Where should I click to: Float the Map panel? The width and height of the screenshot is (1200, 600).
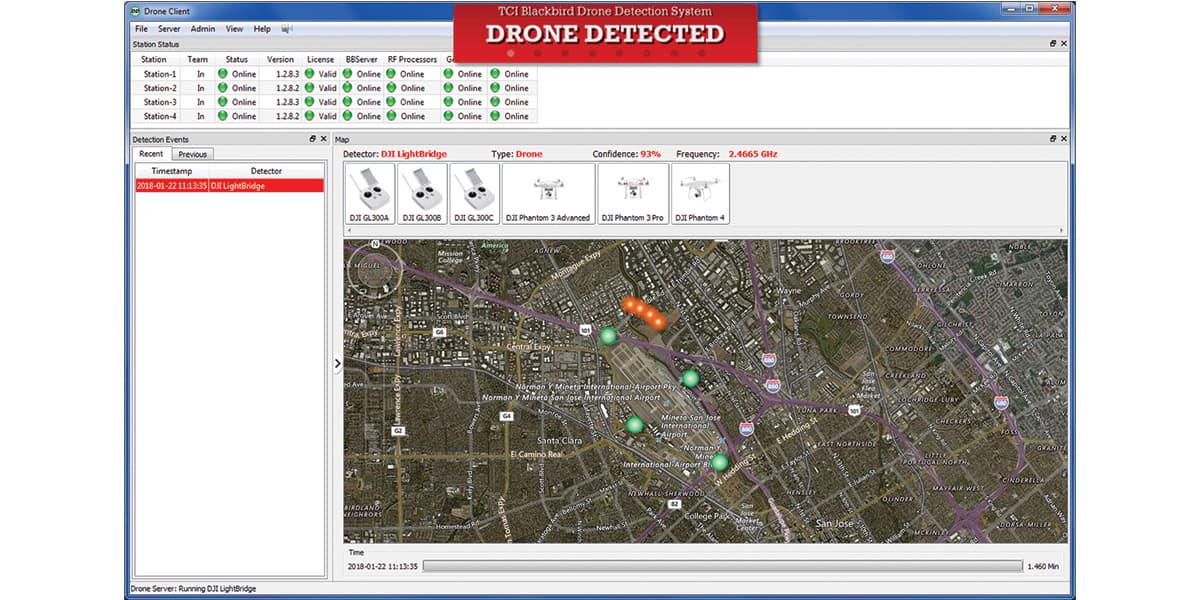click(1052, 139)
